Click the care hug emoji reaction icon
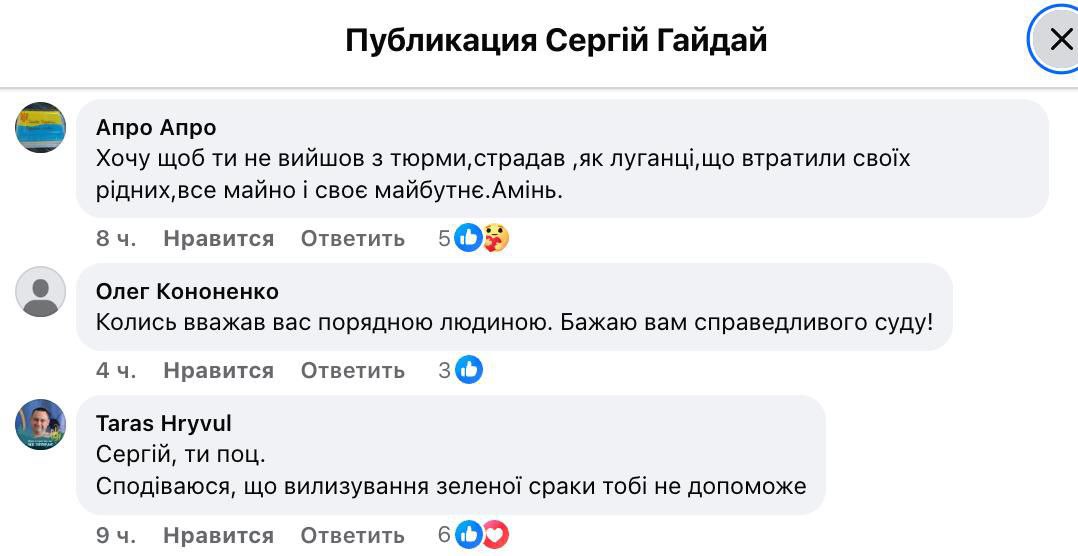Screen dimensions: 1078x556 click(495, 238)
